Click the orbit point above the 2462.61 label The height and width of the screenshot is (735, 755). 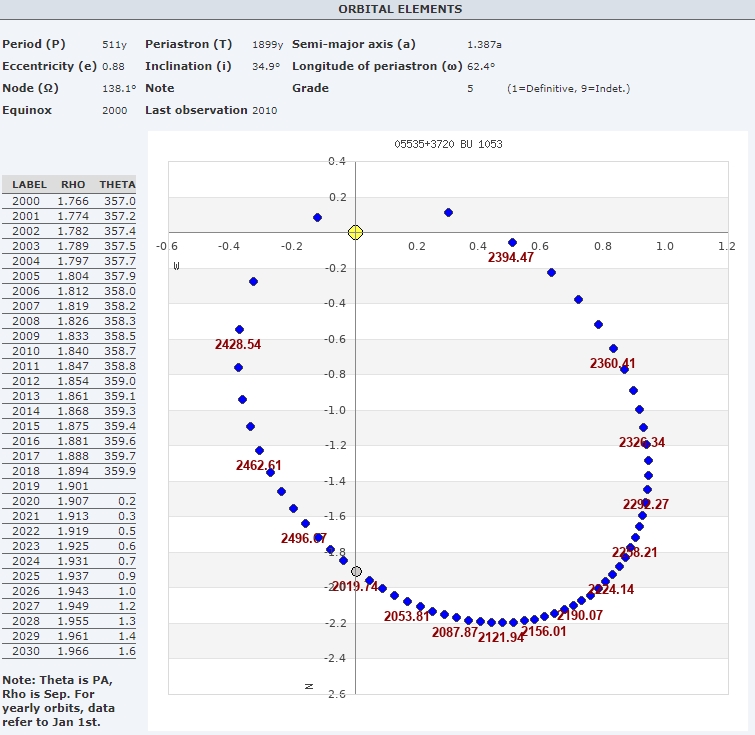click(x=259, y=451)
